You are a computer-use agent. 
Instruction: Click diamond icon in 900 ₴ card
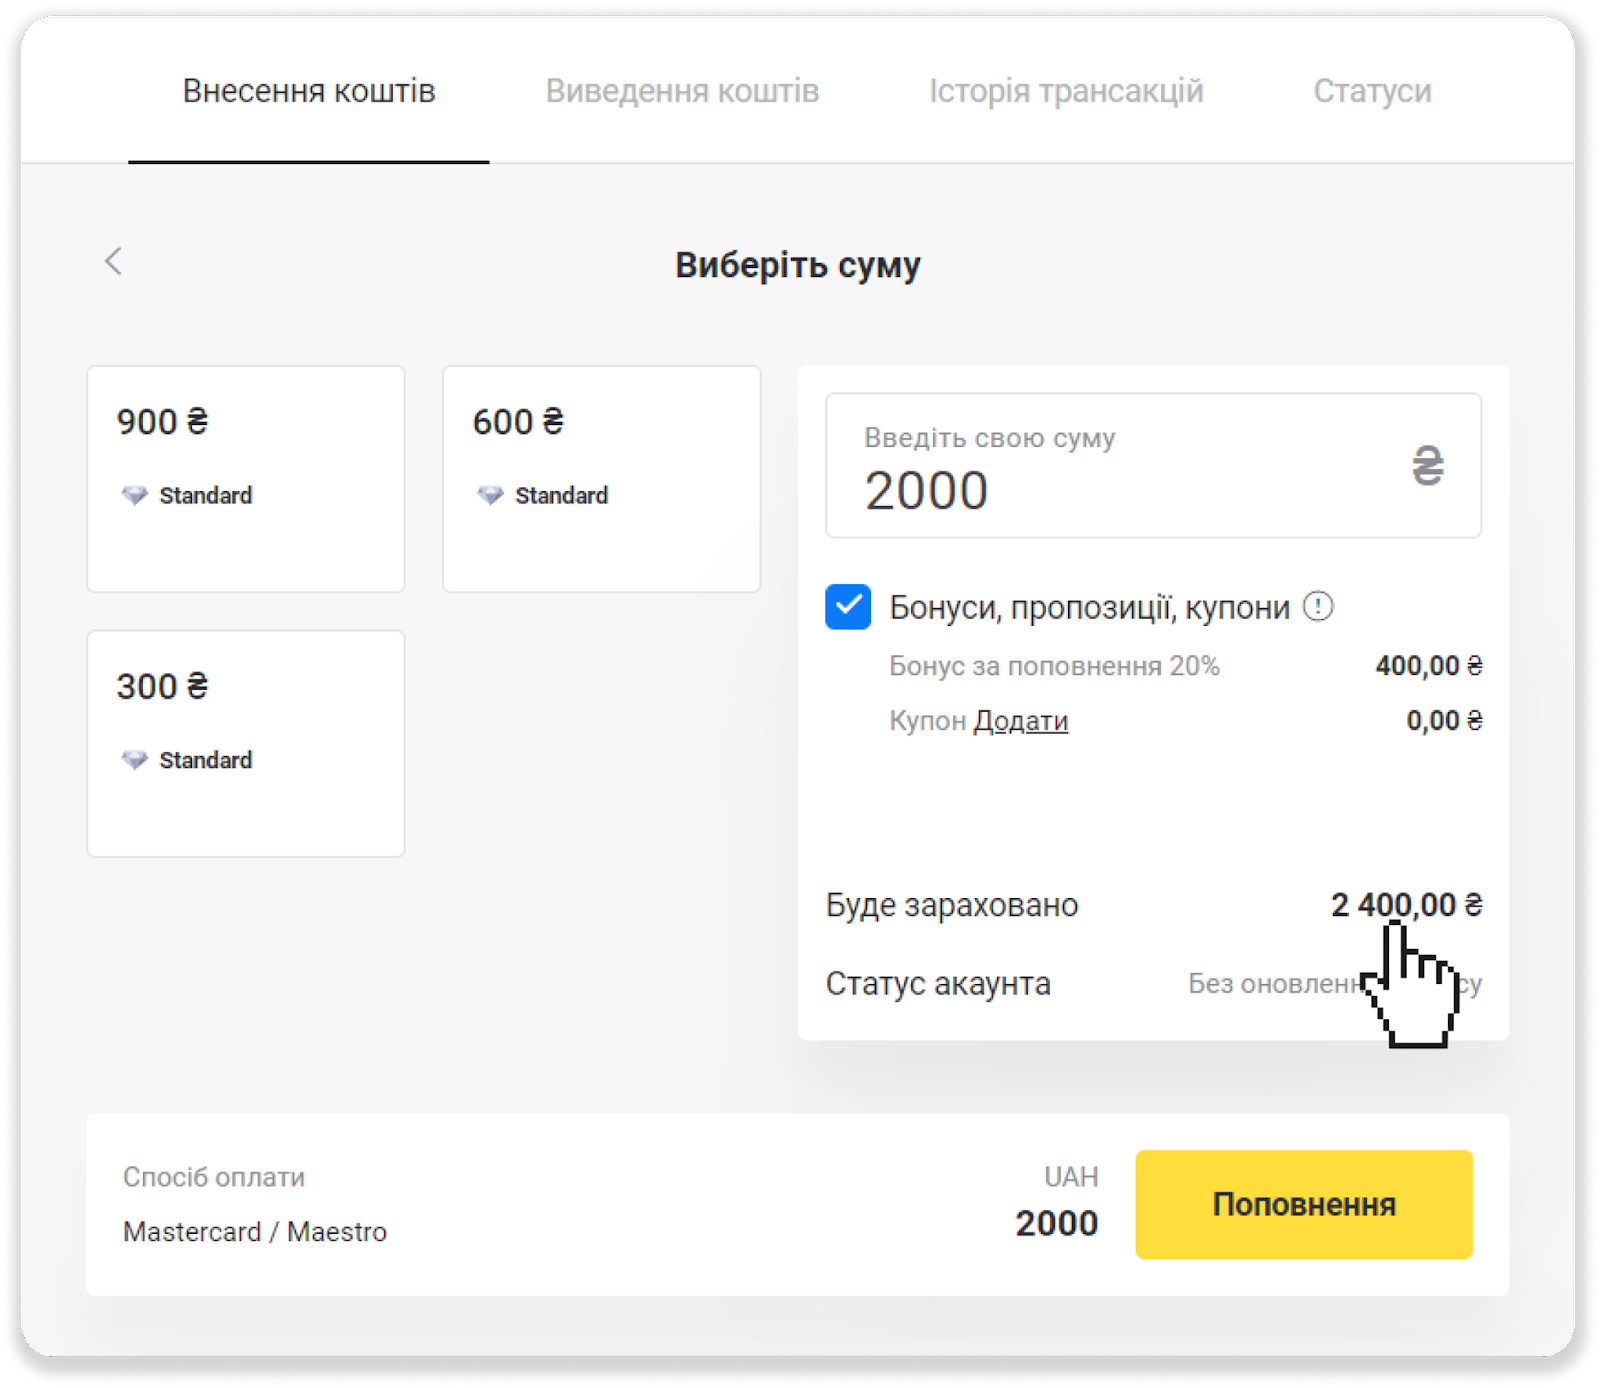click(134, 496)
